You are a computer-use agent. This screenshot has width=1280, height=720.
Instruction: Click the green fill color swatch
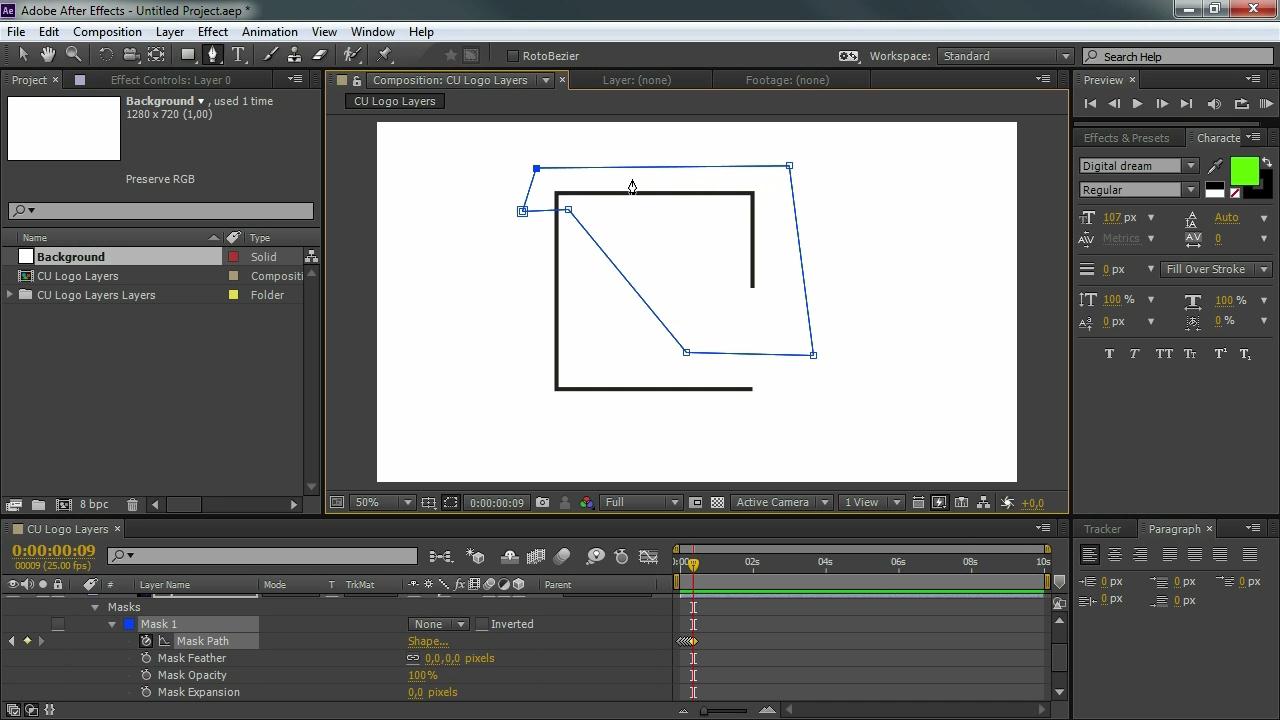coord(1244,172)
